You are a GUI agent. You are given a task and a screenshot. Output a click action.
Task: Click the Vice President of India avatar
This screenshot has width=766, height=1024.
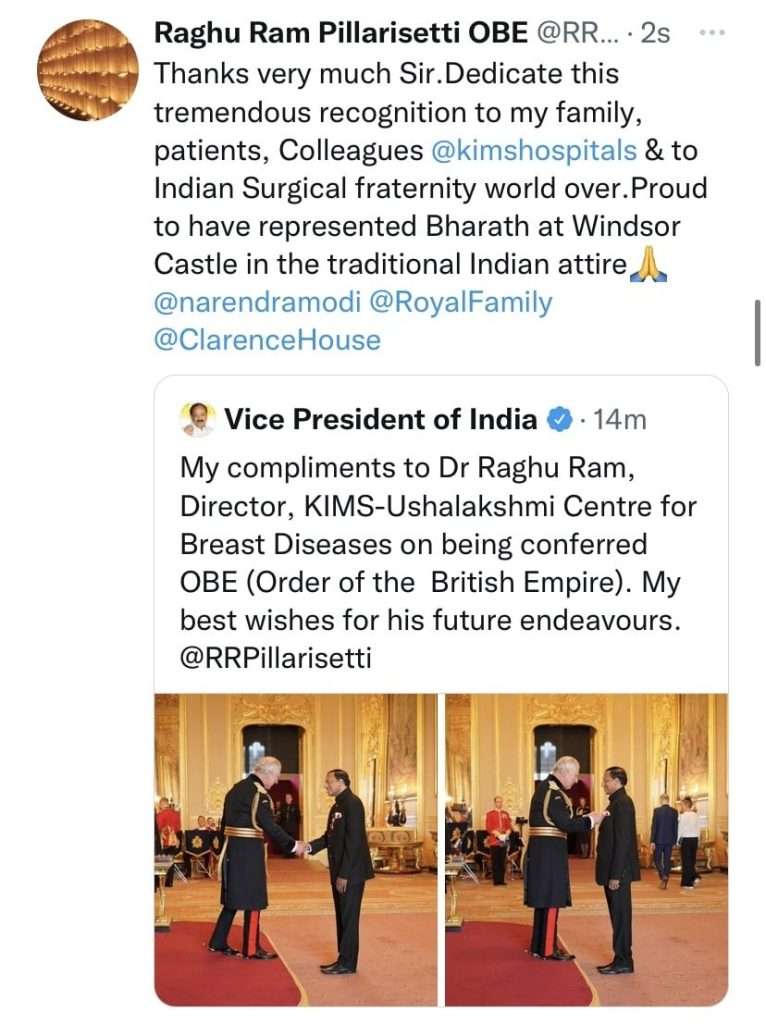point(198,419)
